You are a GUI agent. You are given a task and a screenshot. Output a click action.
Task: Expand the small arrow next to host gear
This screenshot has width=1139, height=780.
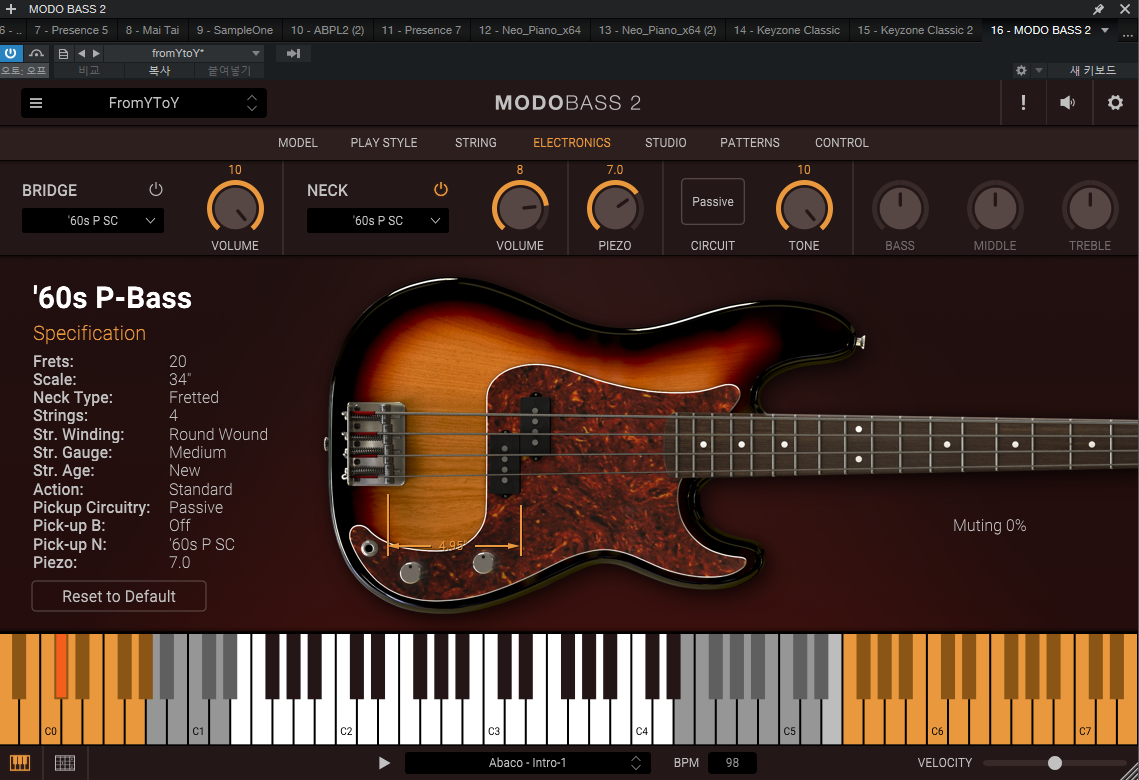[x=1039, y=70]
